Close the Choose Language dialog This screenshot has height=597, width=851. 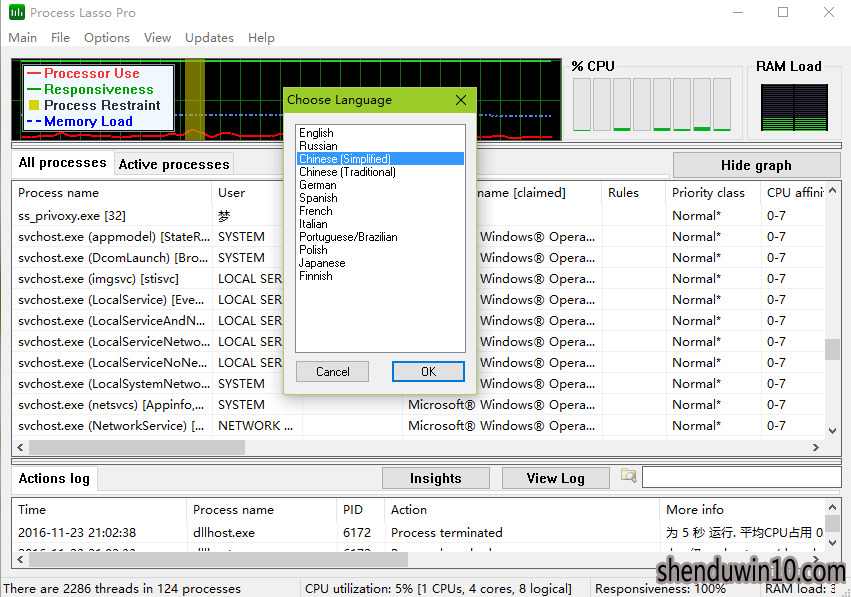tap(461, 100)
